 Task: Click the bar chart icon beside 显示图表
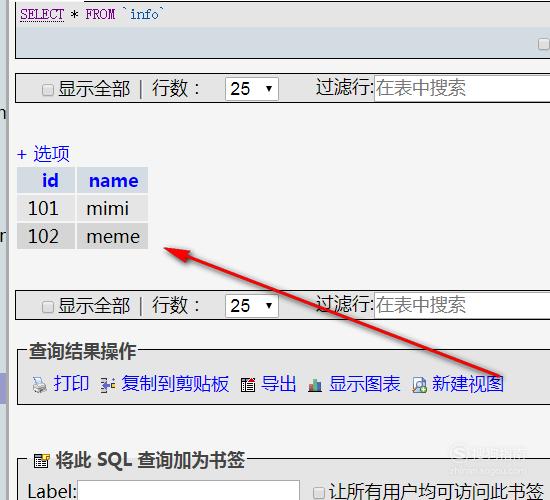315,385
